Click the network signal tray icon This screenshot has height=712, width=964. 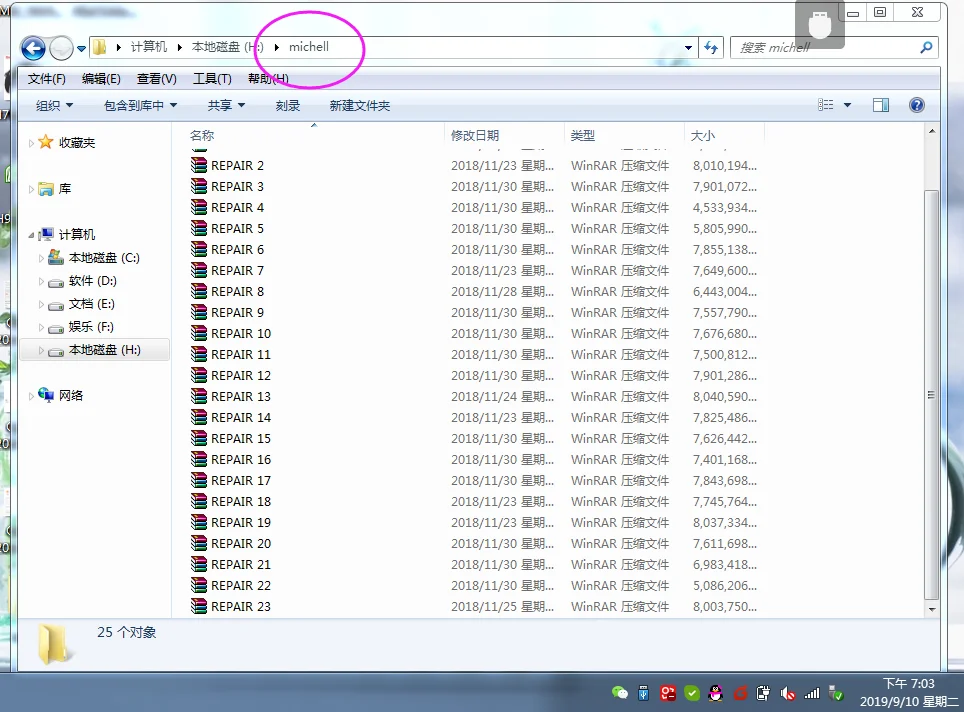812,694
